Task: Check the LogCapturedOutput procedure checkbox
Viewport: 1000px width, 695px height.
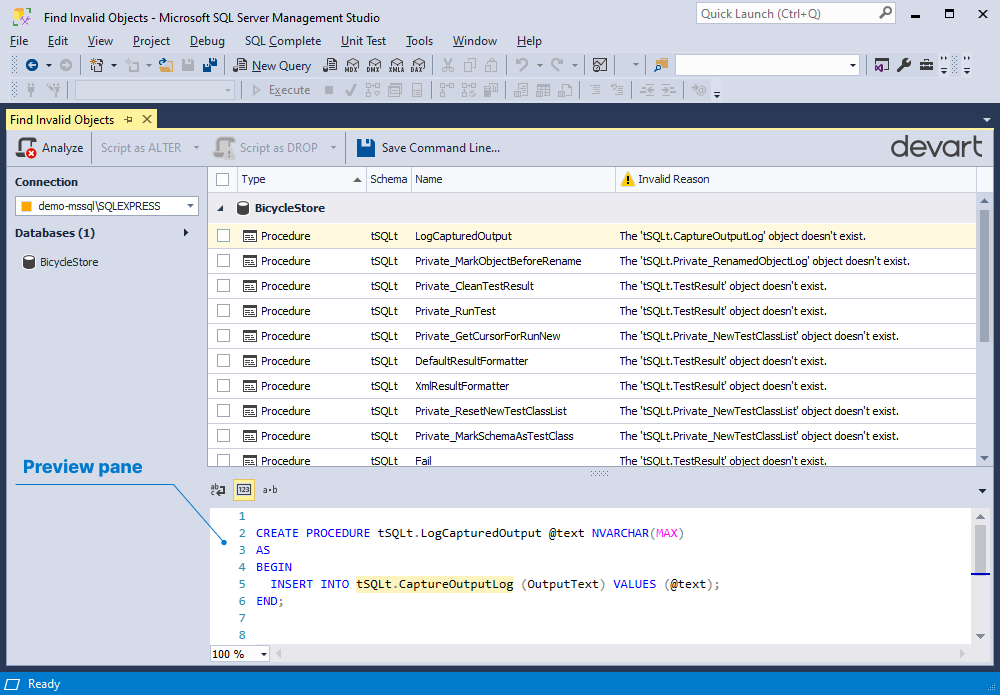Action: [x=223, y=236]
